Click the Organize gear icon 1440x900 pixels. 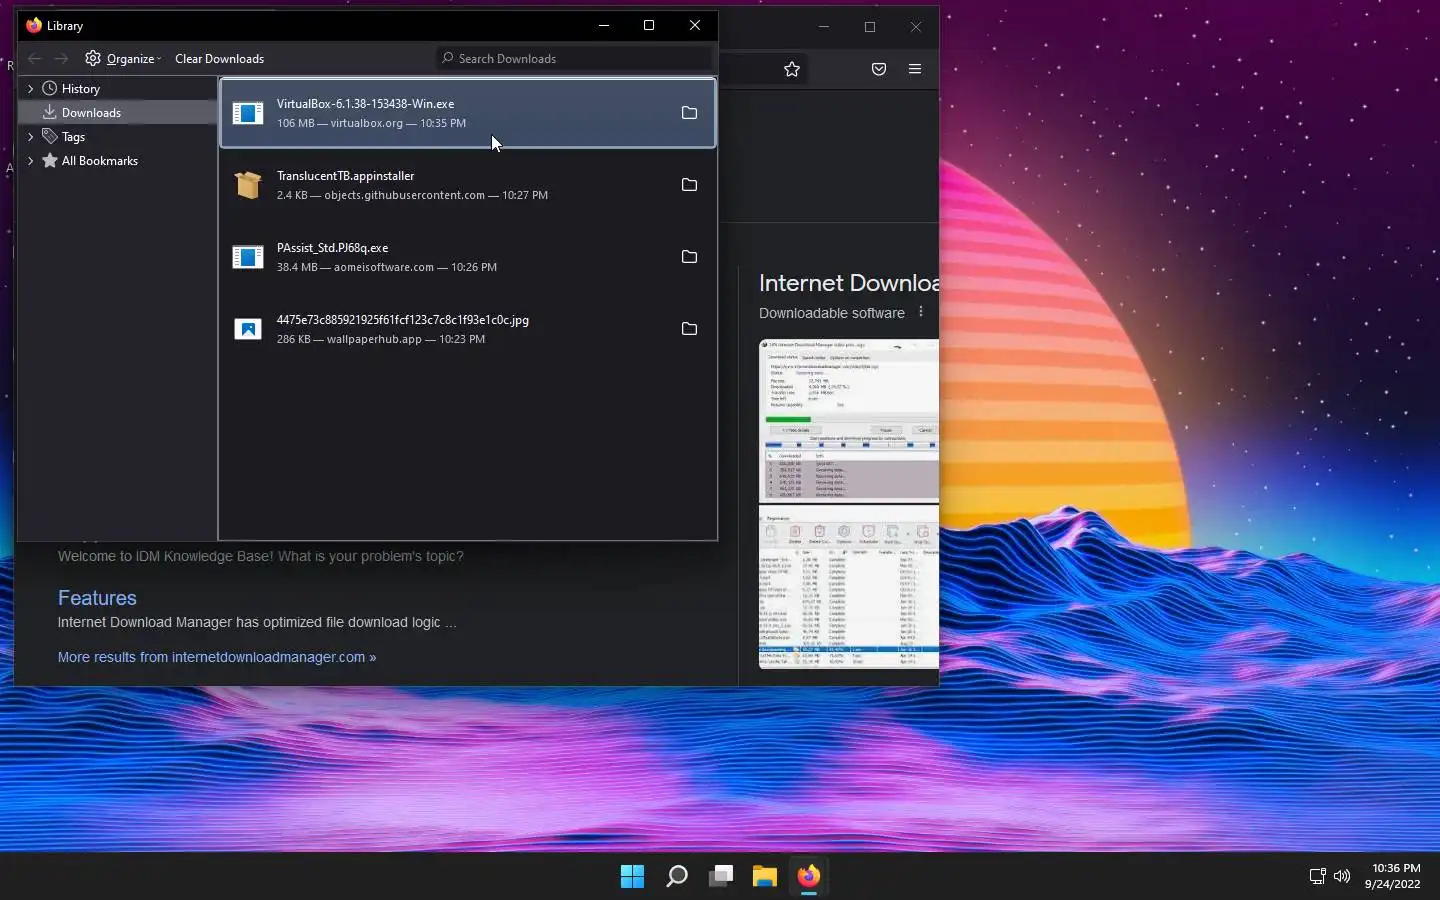click(93, 58)
